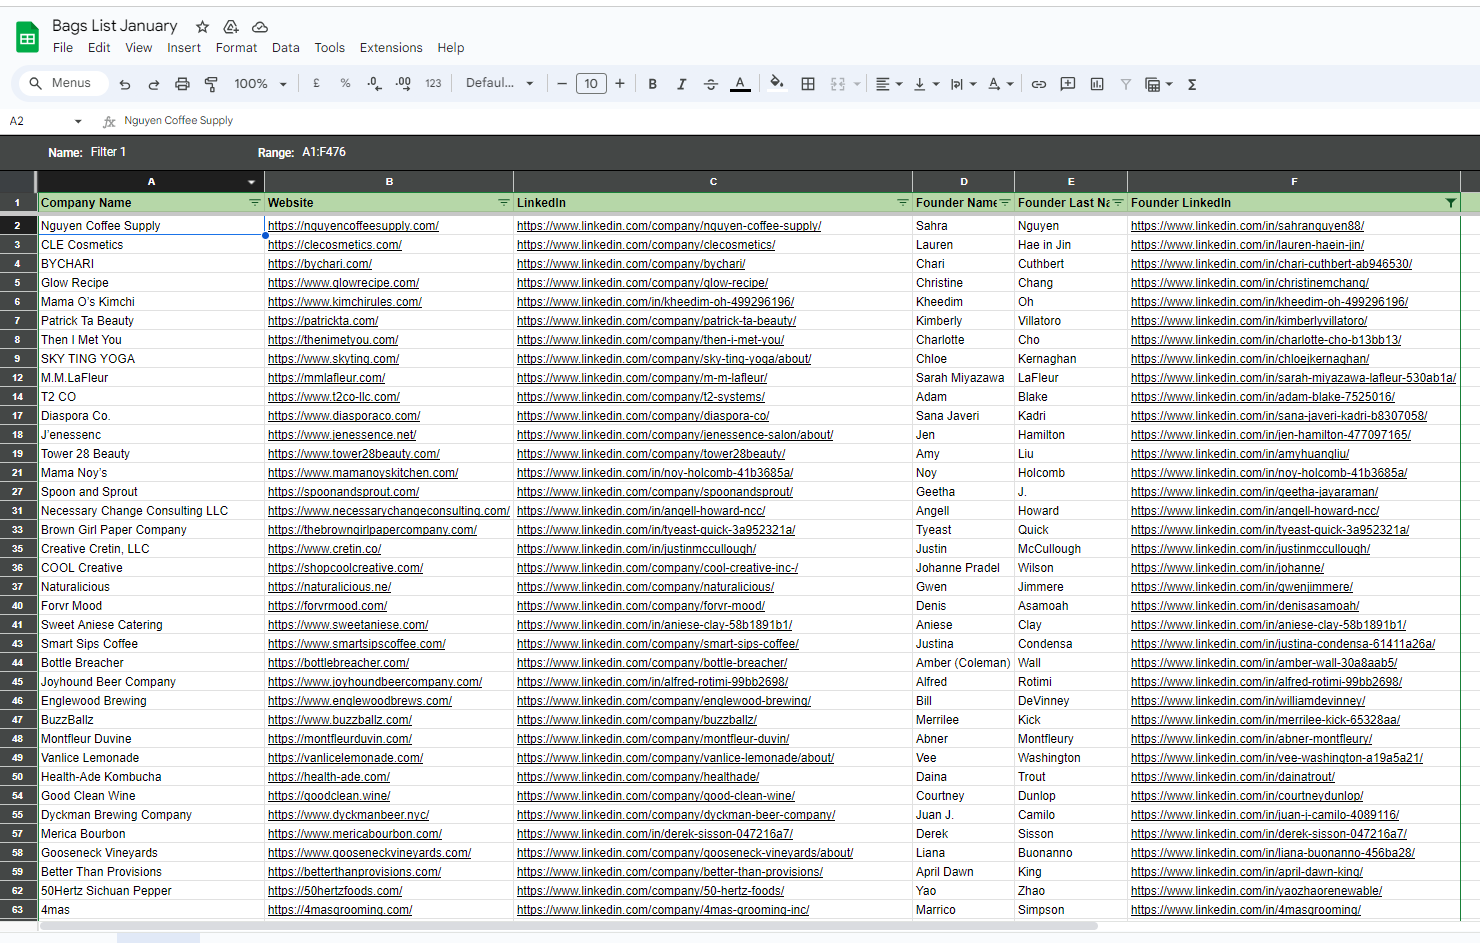The width and height of the screenshot is (1480, 943).
Task: Click the Google Sheets home icon
Action: [x=27, y=37]
